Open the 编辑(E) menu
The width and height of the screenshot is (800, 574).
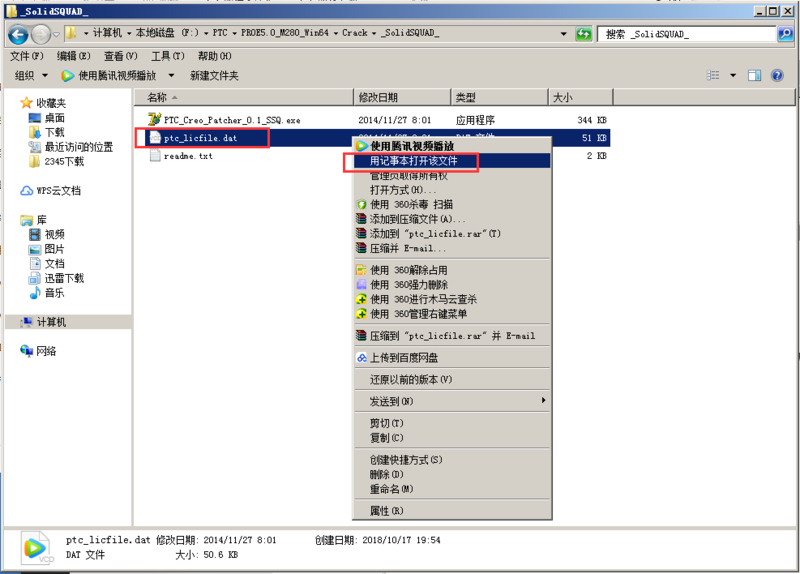tap(73, 56)
